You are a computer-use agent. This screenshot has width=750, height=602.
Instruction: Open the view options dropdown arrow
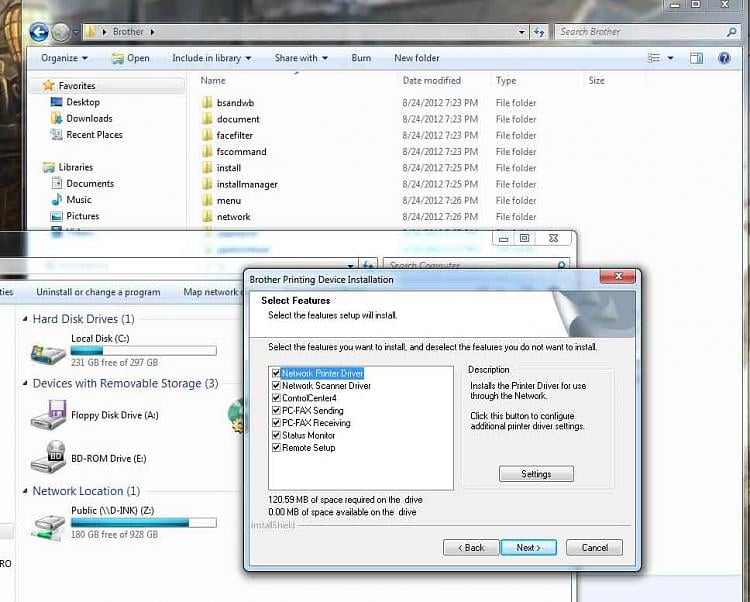click(671, 58)
